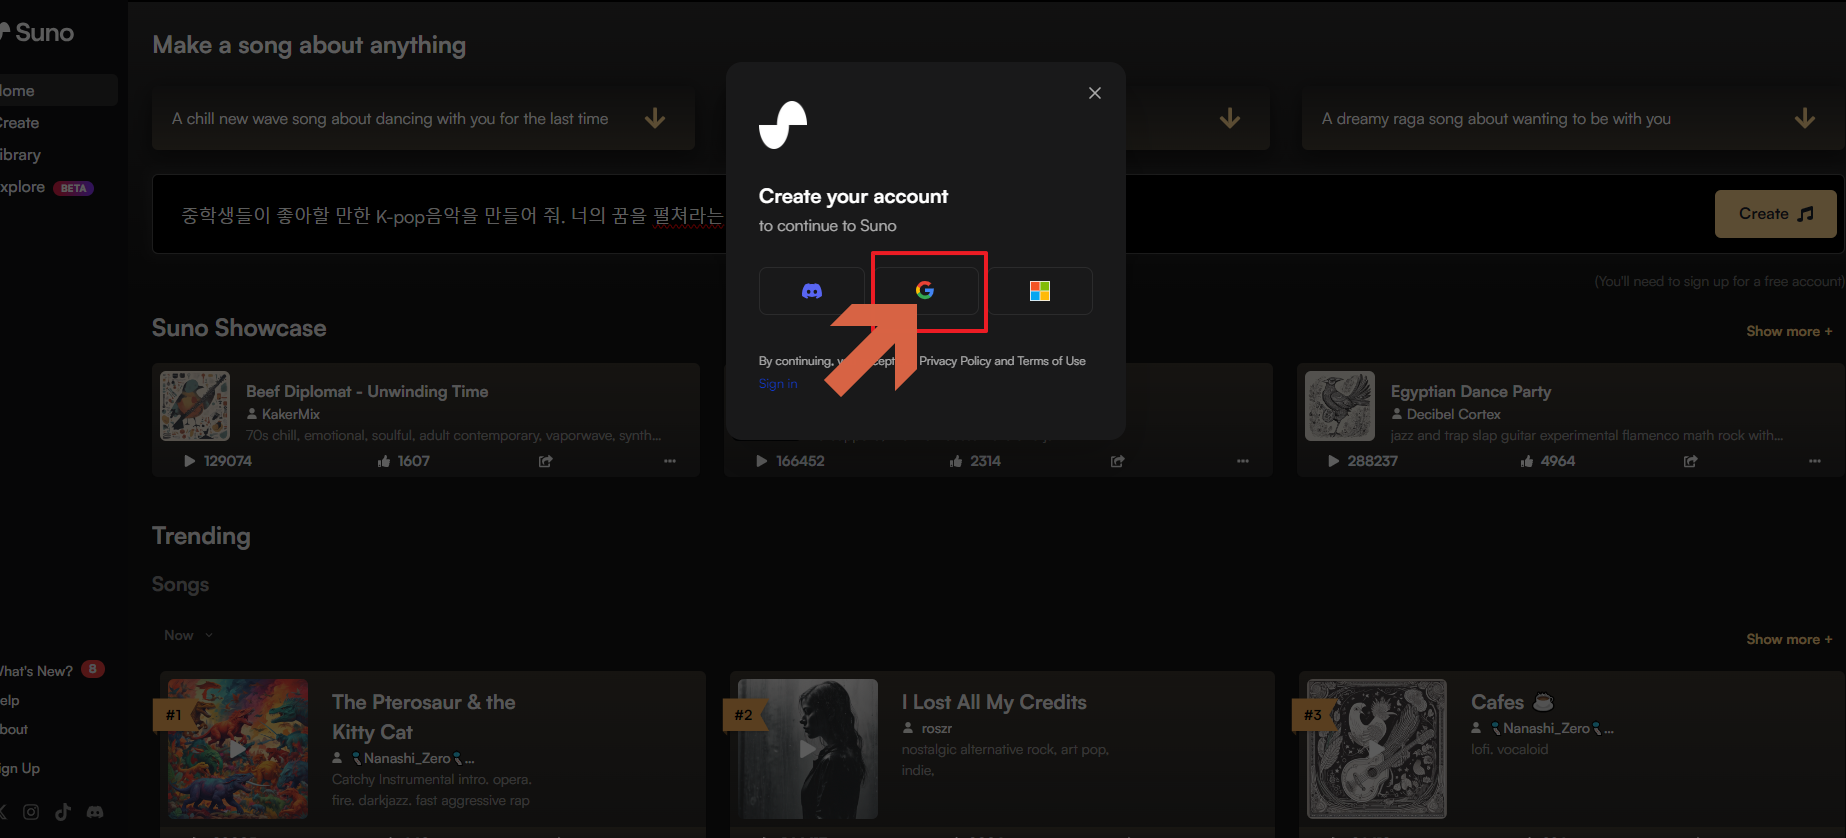Use the middle prompt suggestion arrow

pos(1230,118)
